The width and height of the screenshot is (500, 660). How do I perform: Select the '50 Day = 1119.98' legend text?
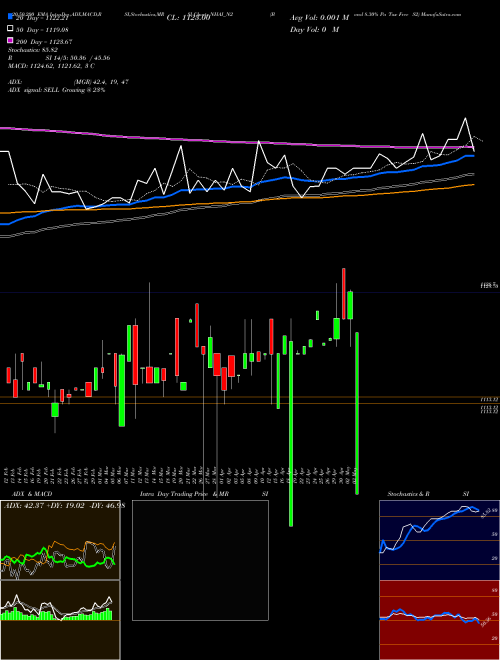click(x=42, y=29)
